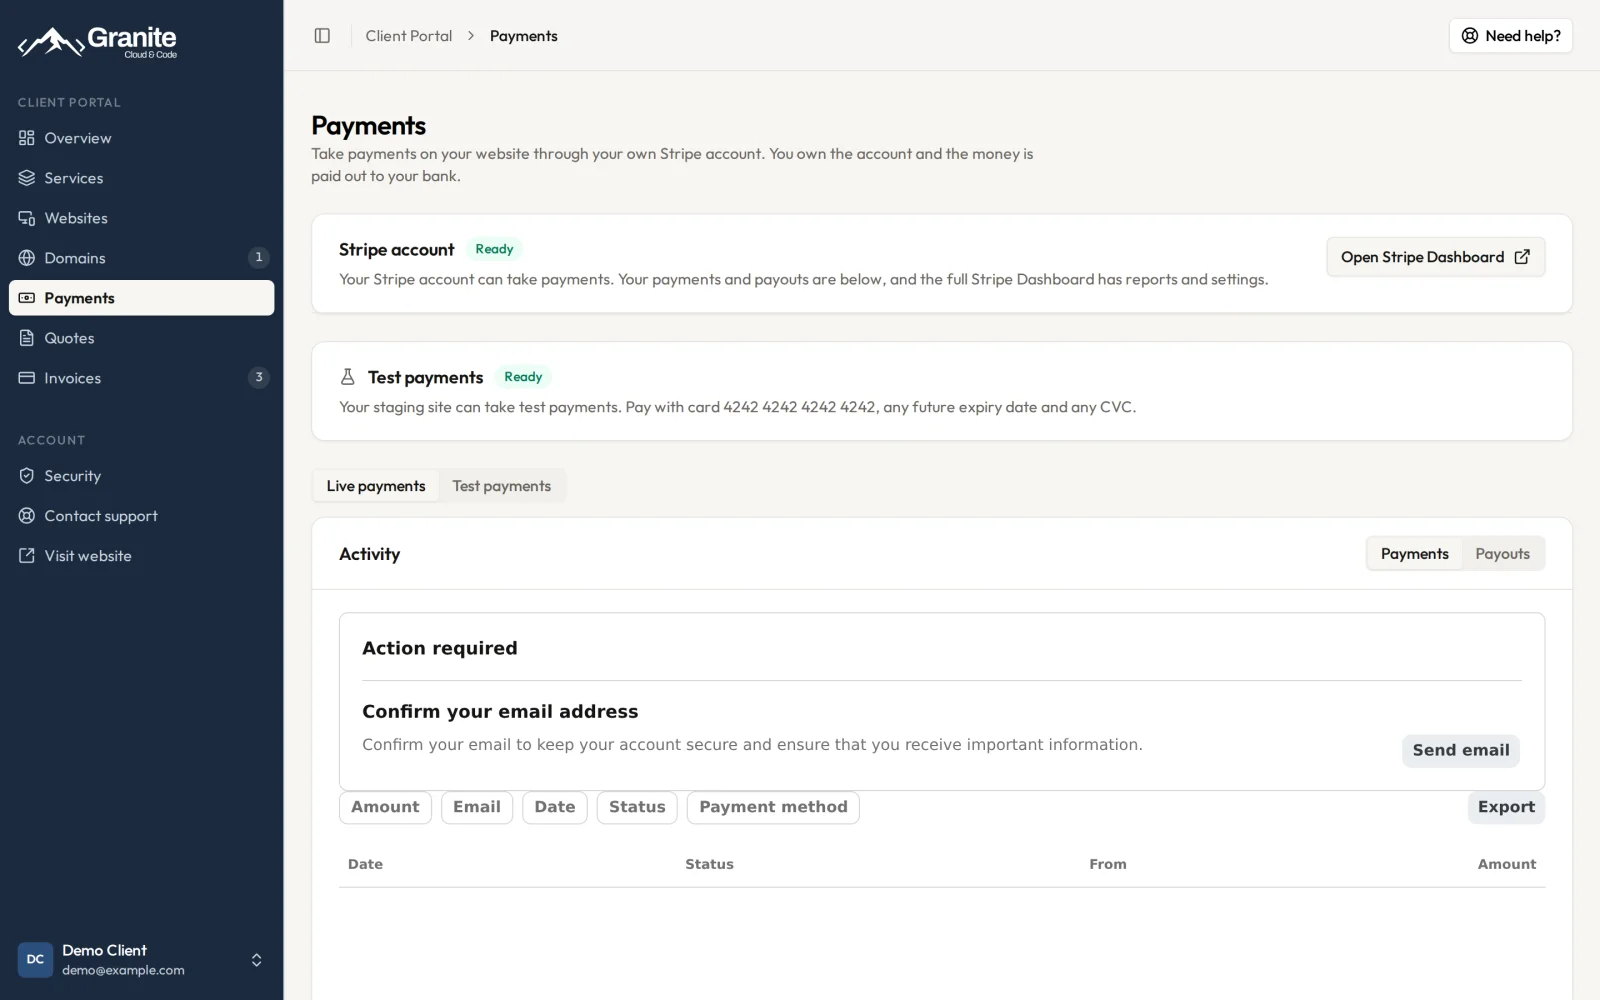Click the Amount column header in table
The image size is (1600, 1000).
tap(1507, 864)
